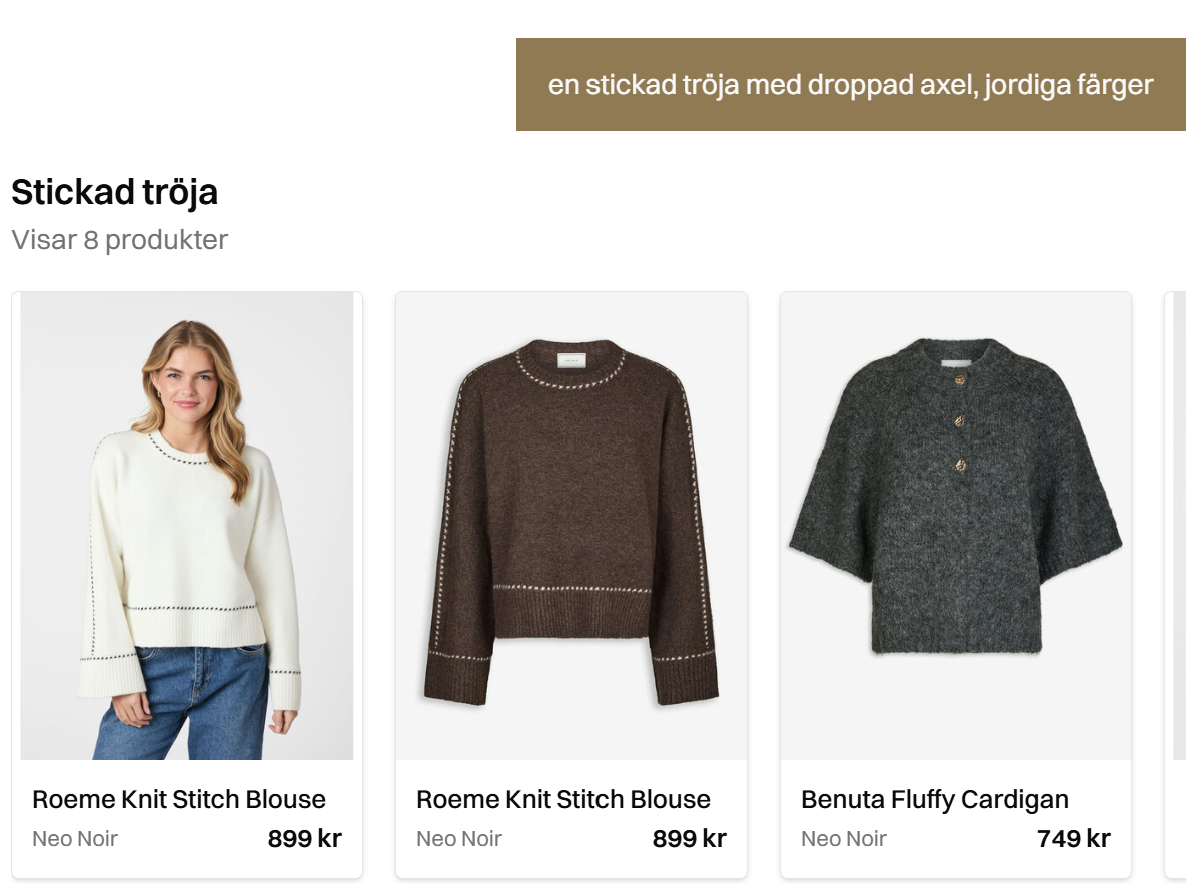Click the second Roeme Knit Stitch Blouse title

(x=563, y=800)
